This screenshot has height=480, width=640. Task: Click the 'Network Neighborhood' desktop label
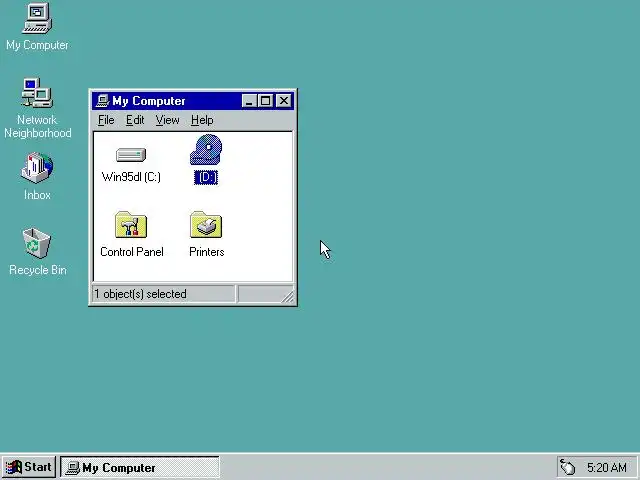(38, 127)
